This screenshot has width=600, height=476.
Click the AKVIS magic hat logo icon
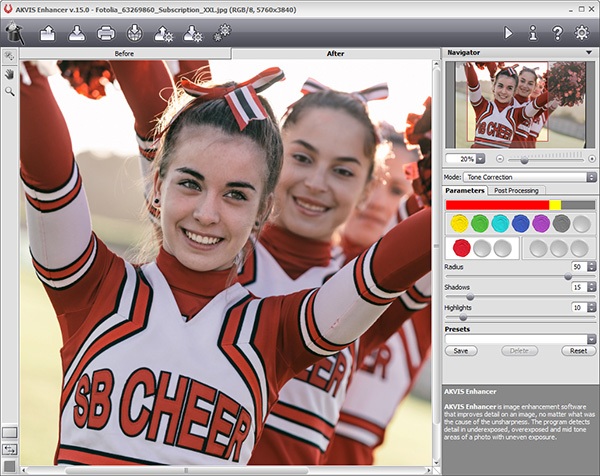tap(15, 33)
